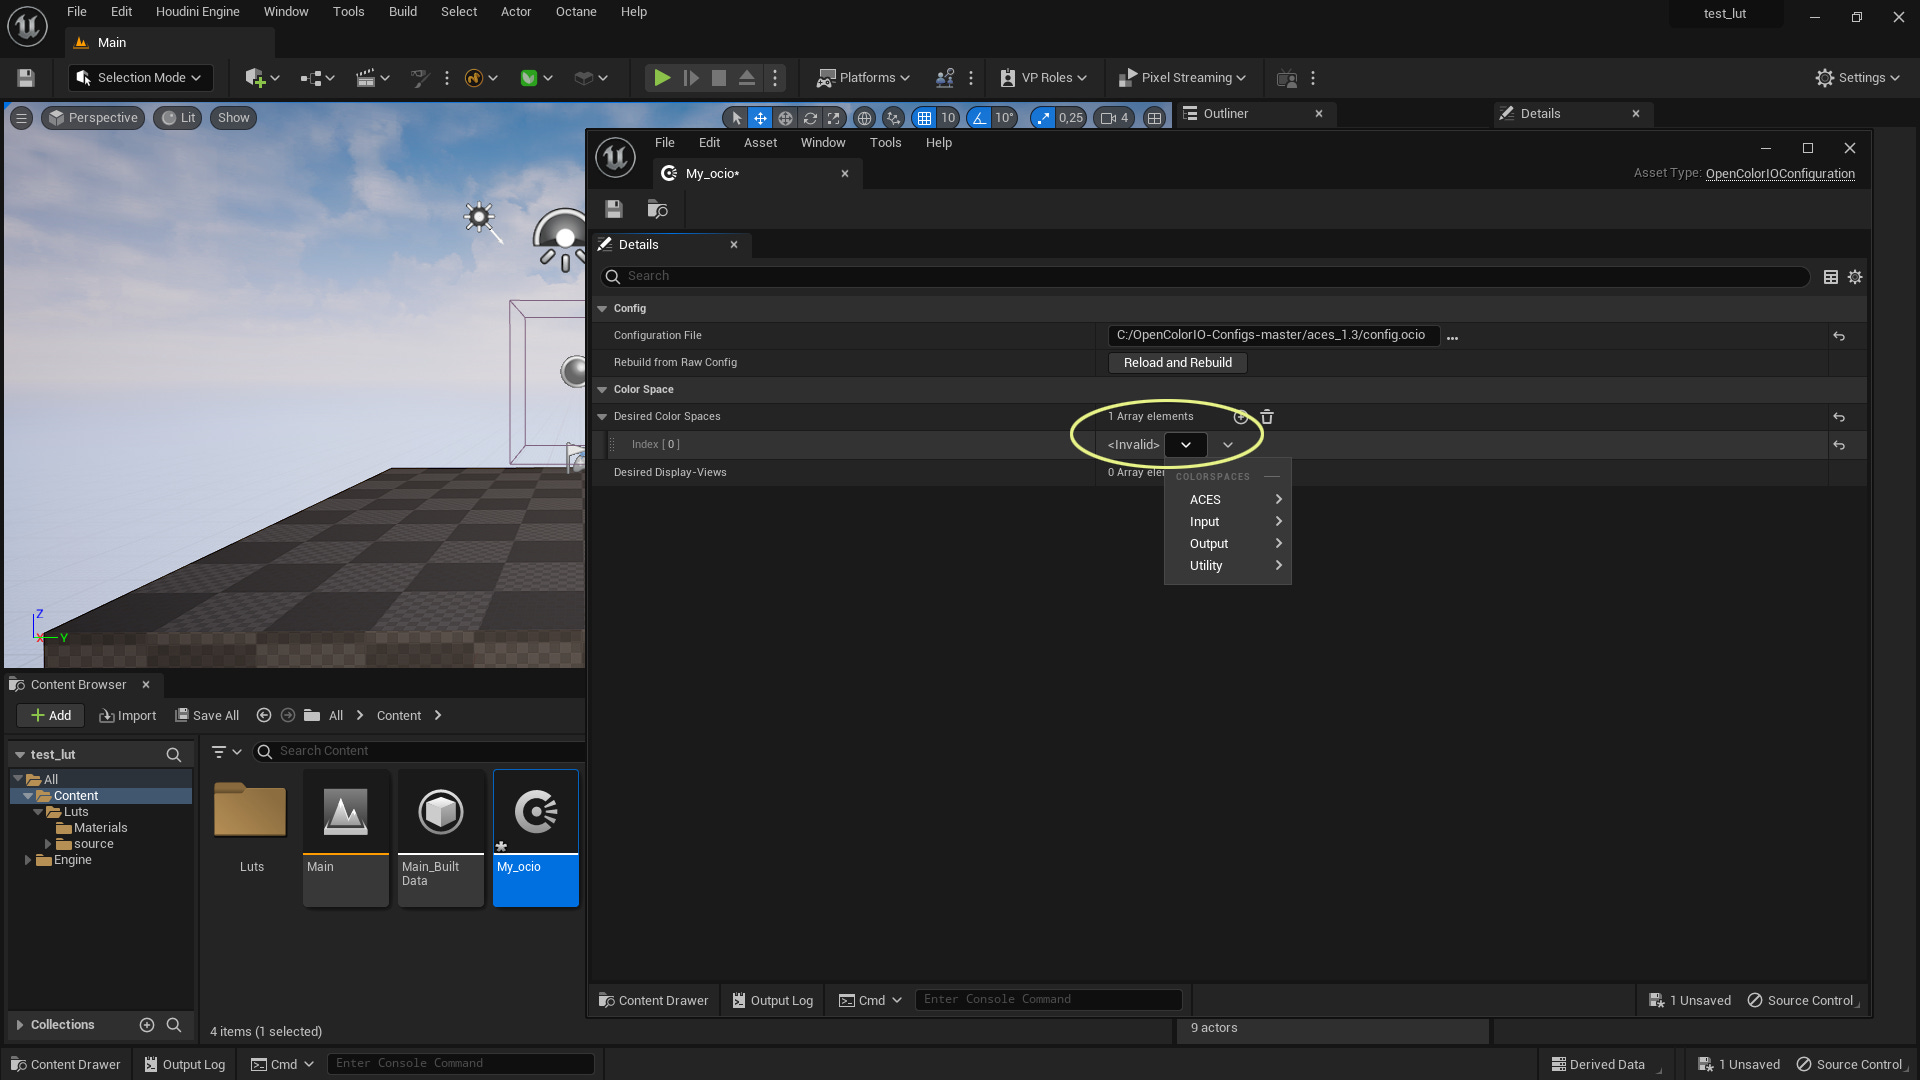1920x1080 pixels.
Task: Reset Index [0] value to default
Action: pyautogui.click(x=1839, y=445)
